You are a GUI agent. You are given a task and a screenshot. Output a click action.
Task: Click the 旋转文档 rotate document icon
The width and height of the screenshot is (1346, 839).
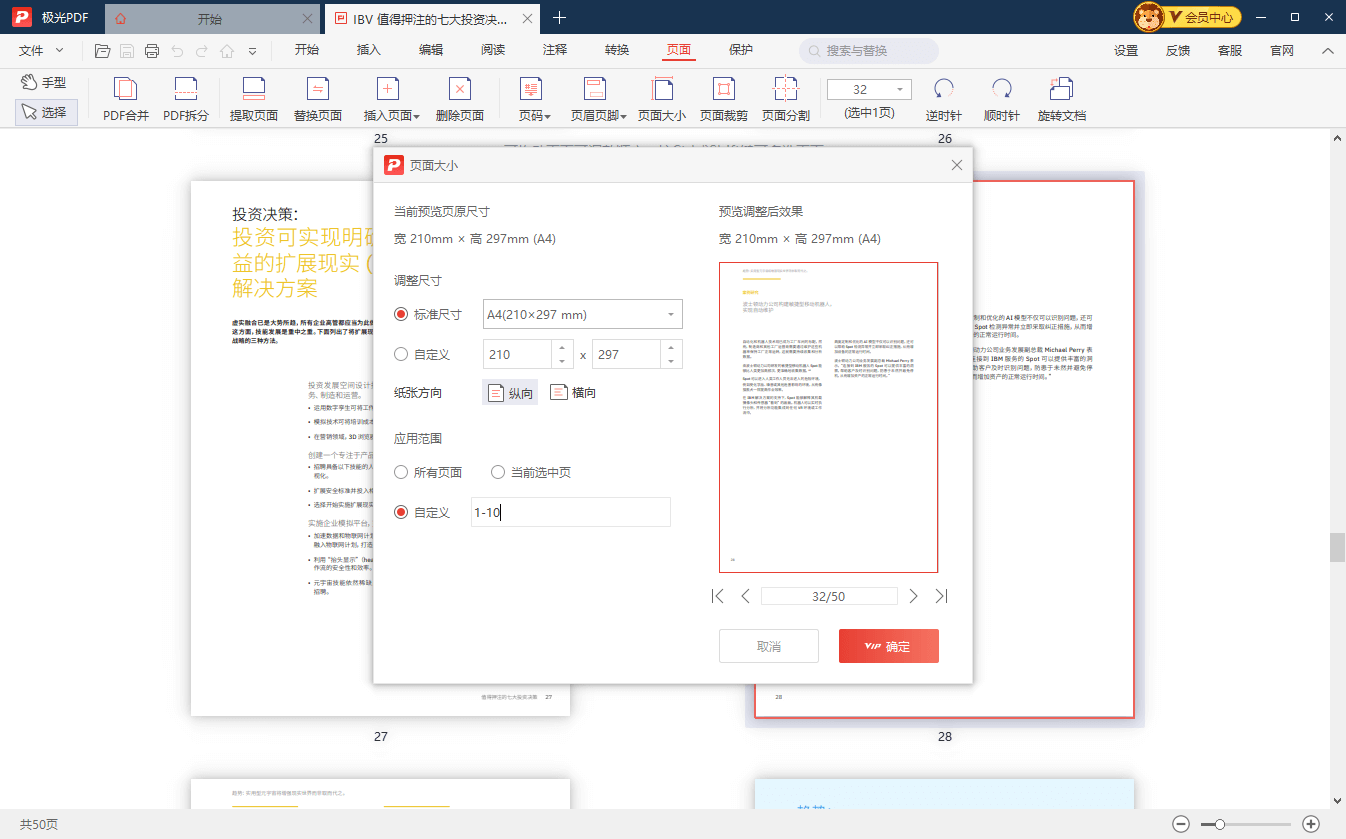(x=1061, y=90)
